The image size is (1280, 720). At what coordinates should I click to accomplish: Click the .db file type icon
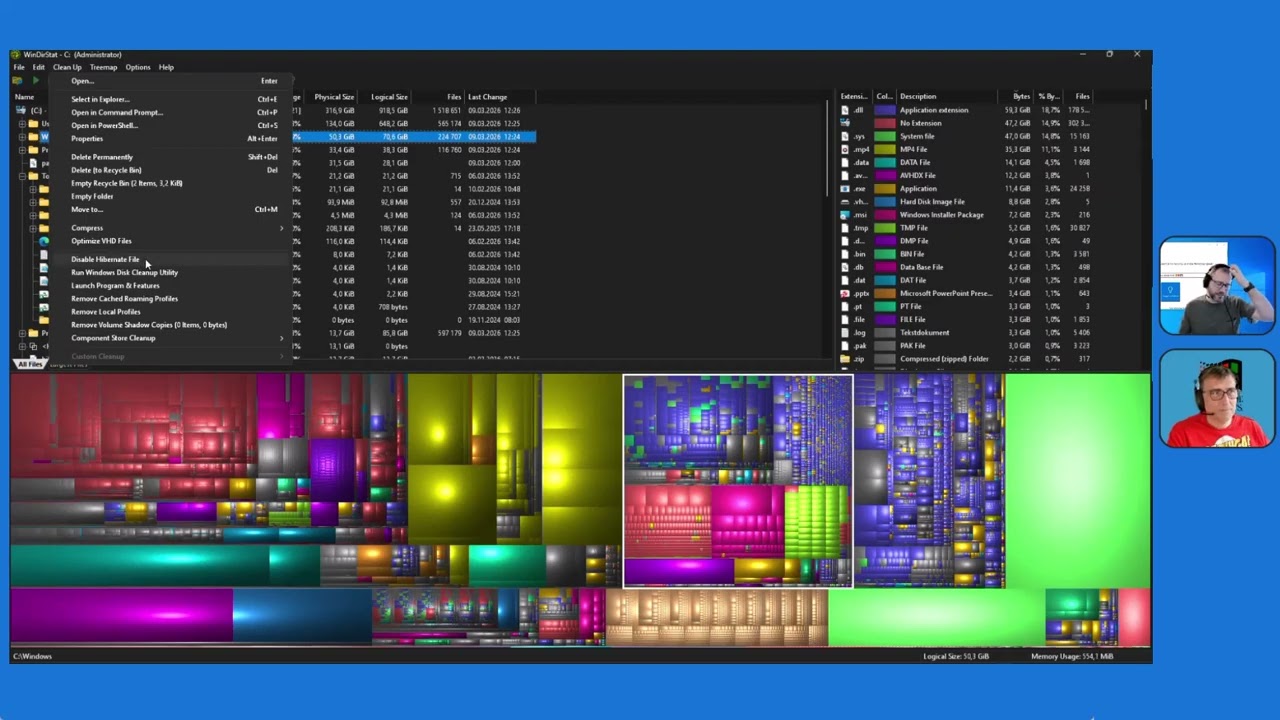click(x=845, y=267)
